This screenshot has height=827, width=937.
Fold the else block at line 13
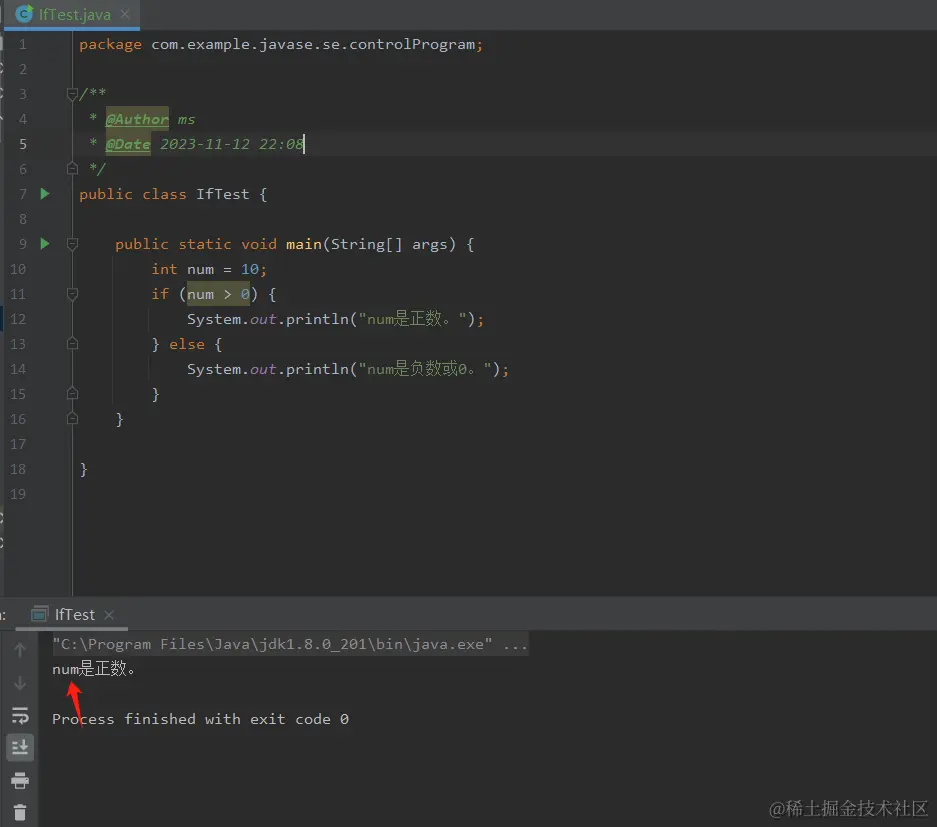coord(72,344)
